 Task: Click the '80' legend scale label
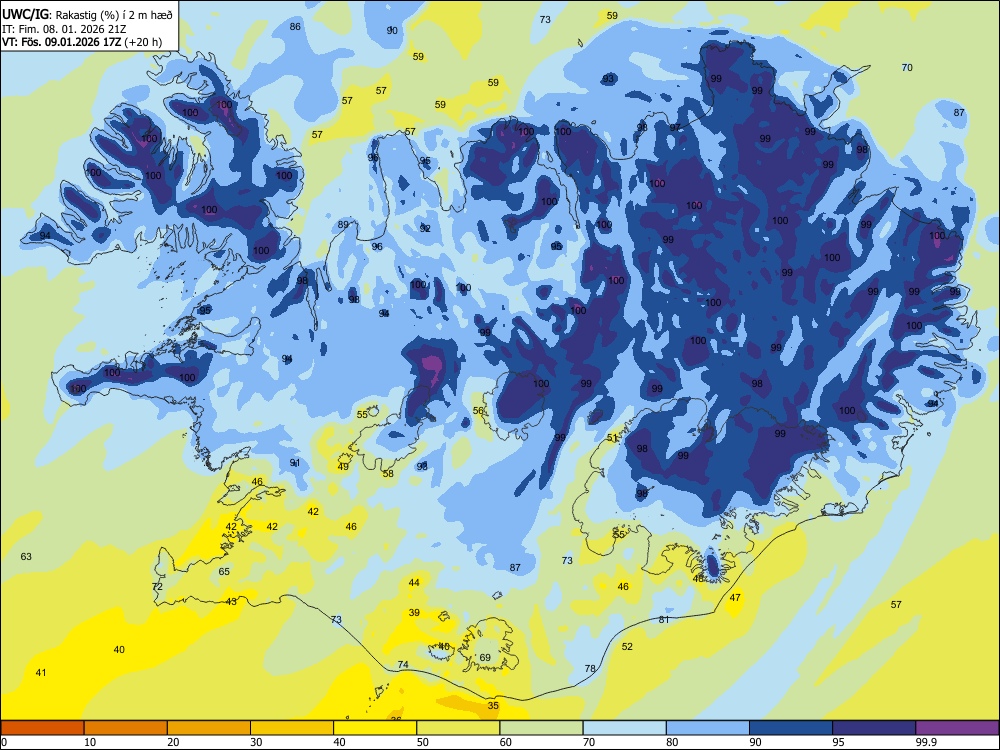click(672, 742)
